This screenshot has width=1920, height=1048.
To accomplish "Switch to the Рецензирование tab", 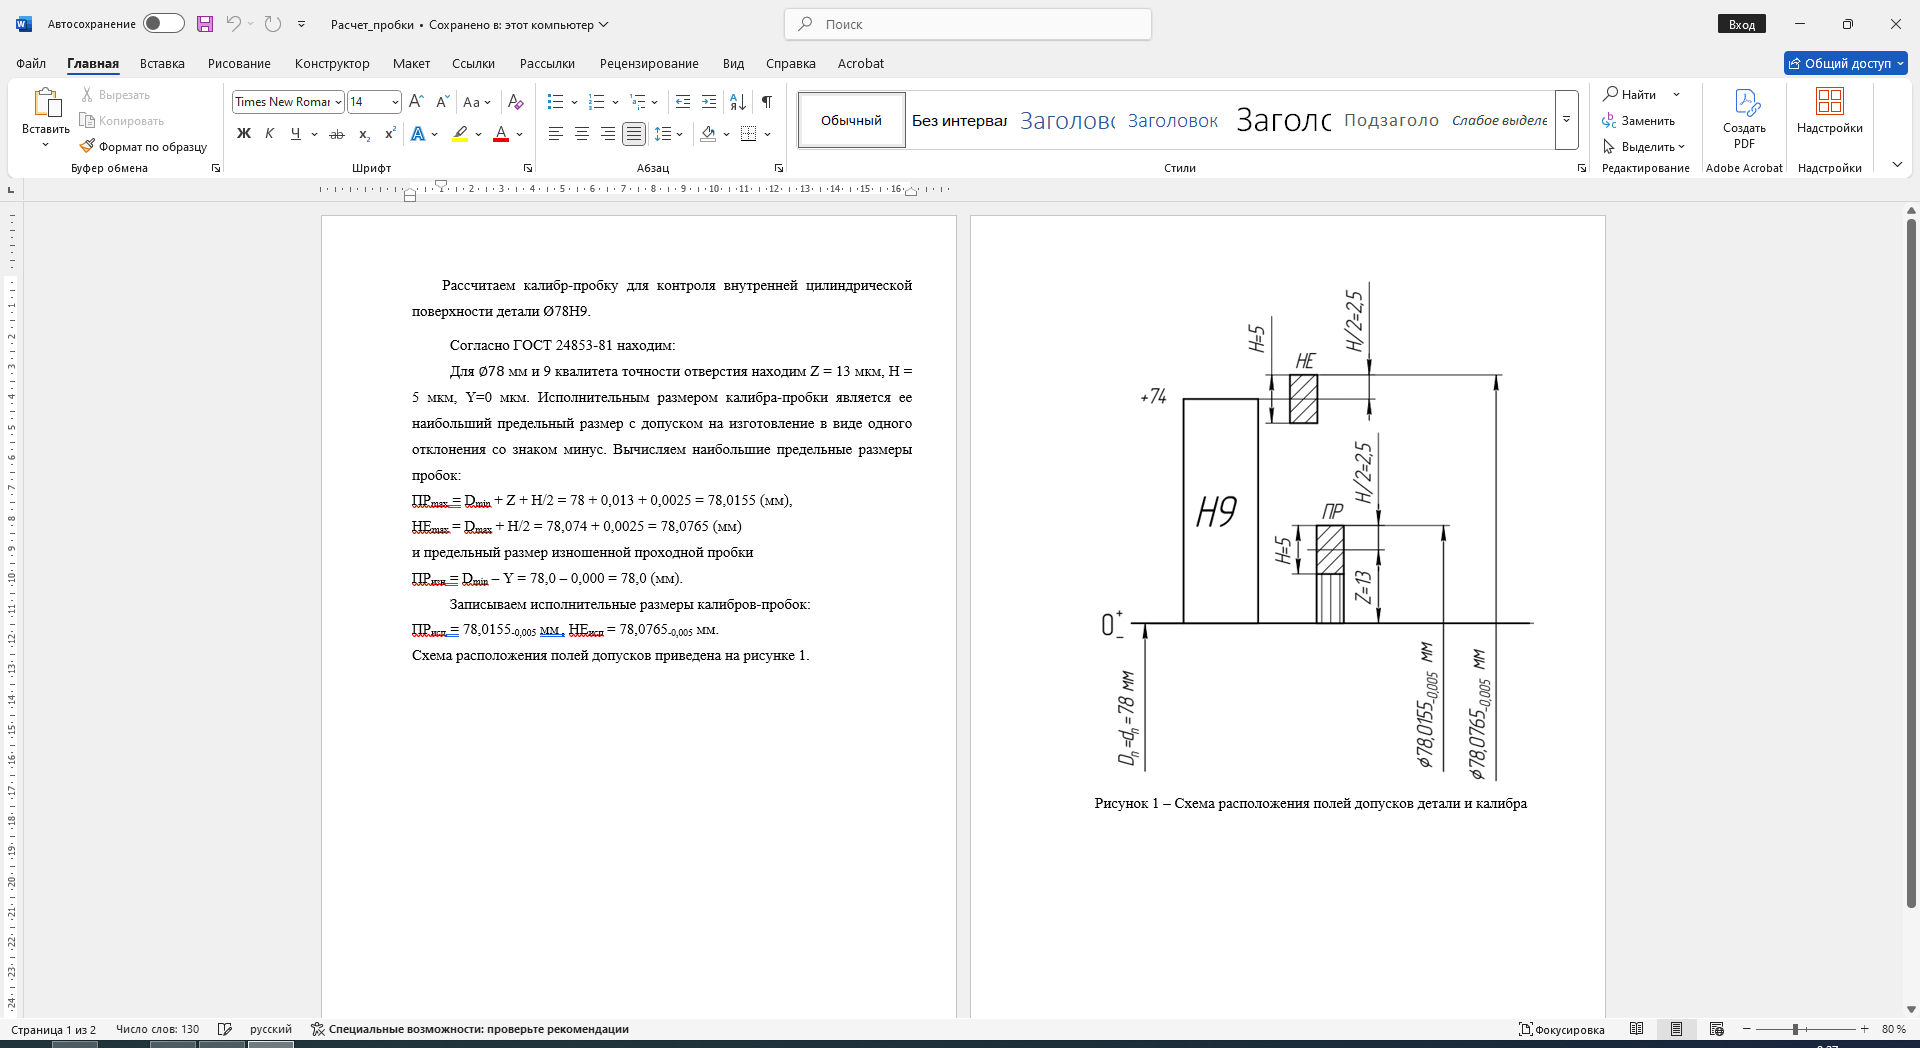I will [649, 63].
